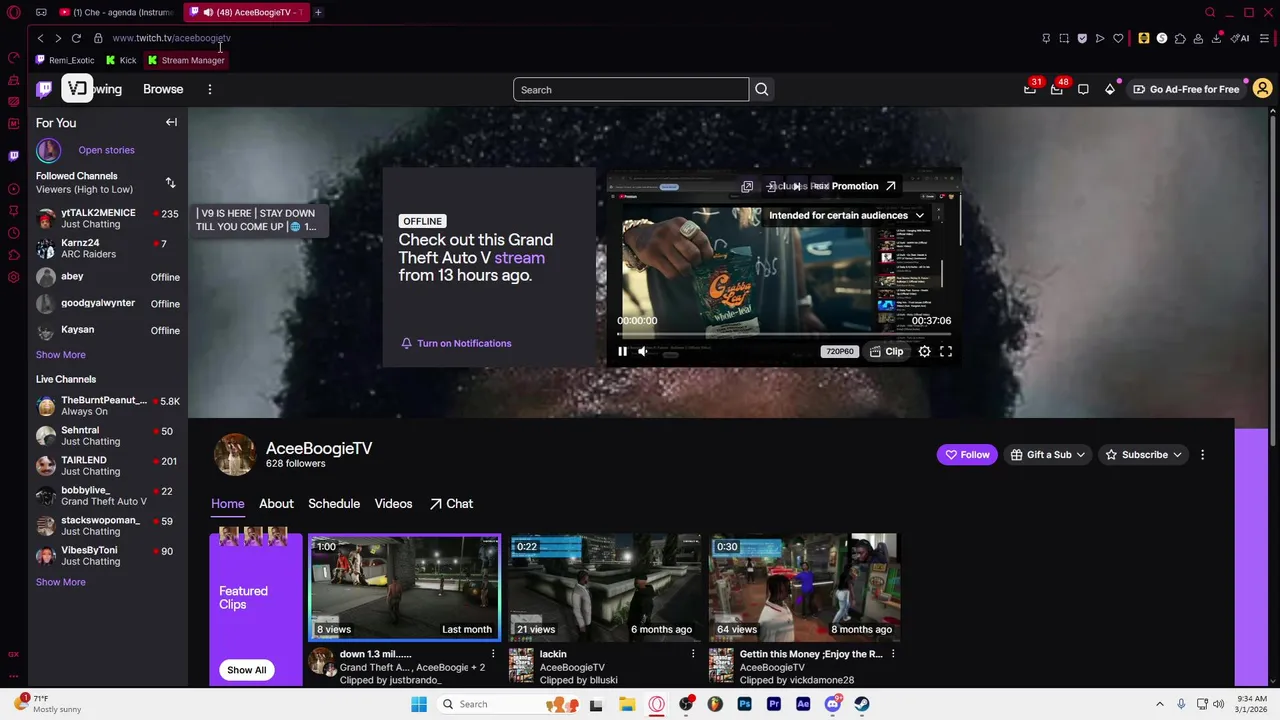This screenshot has width=1280, height=720.
Task: Open player settings gear icon
Action: click(x=925, y=351)
